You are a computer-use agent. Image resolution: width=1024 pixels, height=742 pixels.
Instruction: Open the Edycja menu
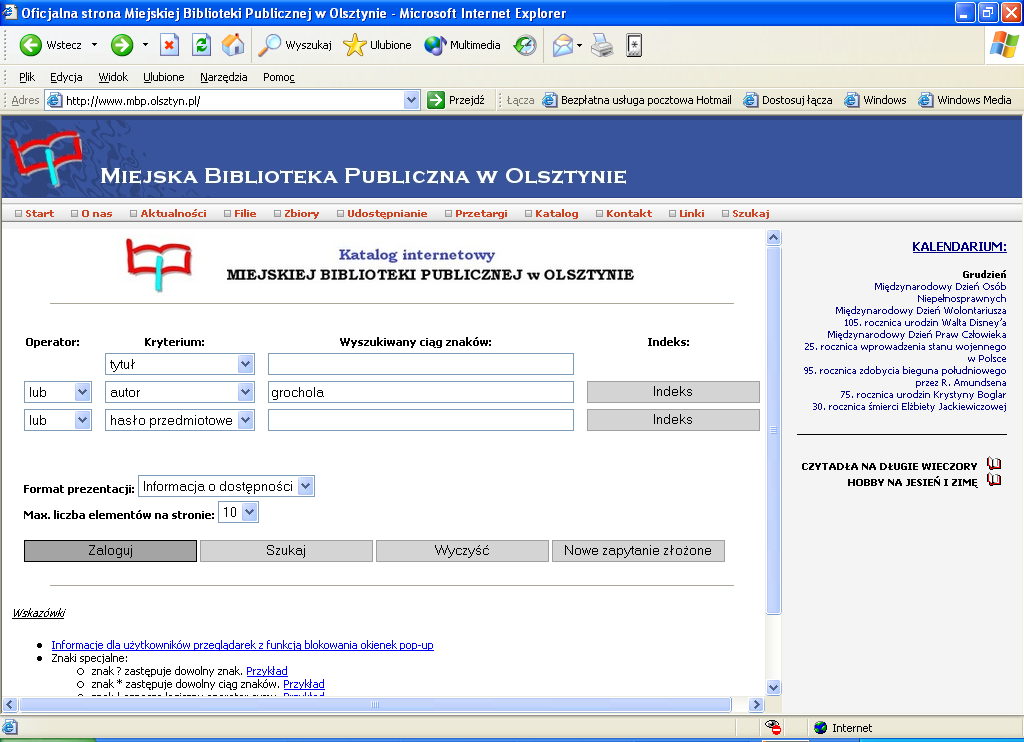(66, 77)
